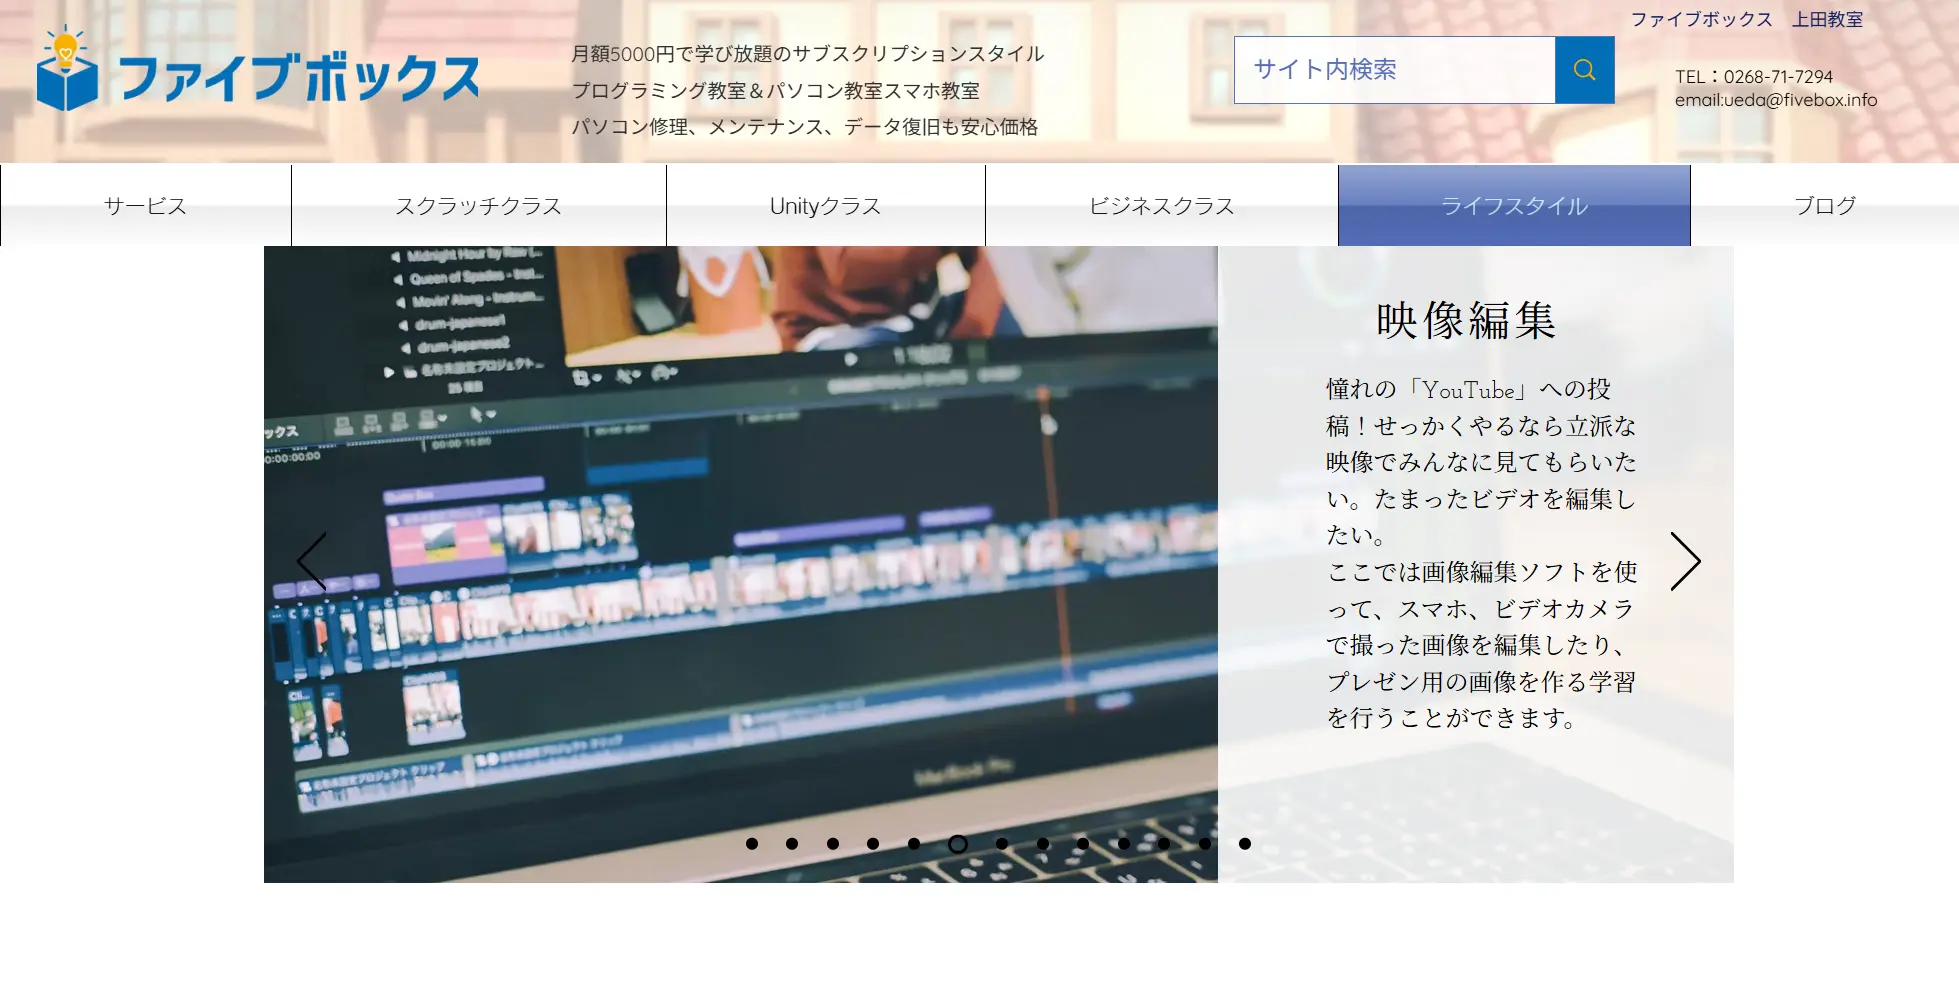Jump to the eighth slide dot
Image resolution: width=1959 pixels, height=996 pixels.
tap(1043, 844)
